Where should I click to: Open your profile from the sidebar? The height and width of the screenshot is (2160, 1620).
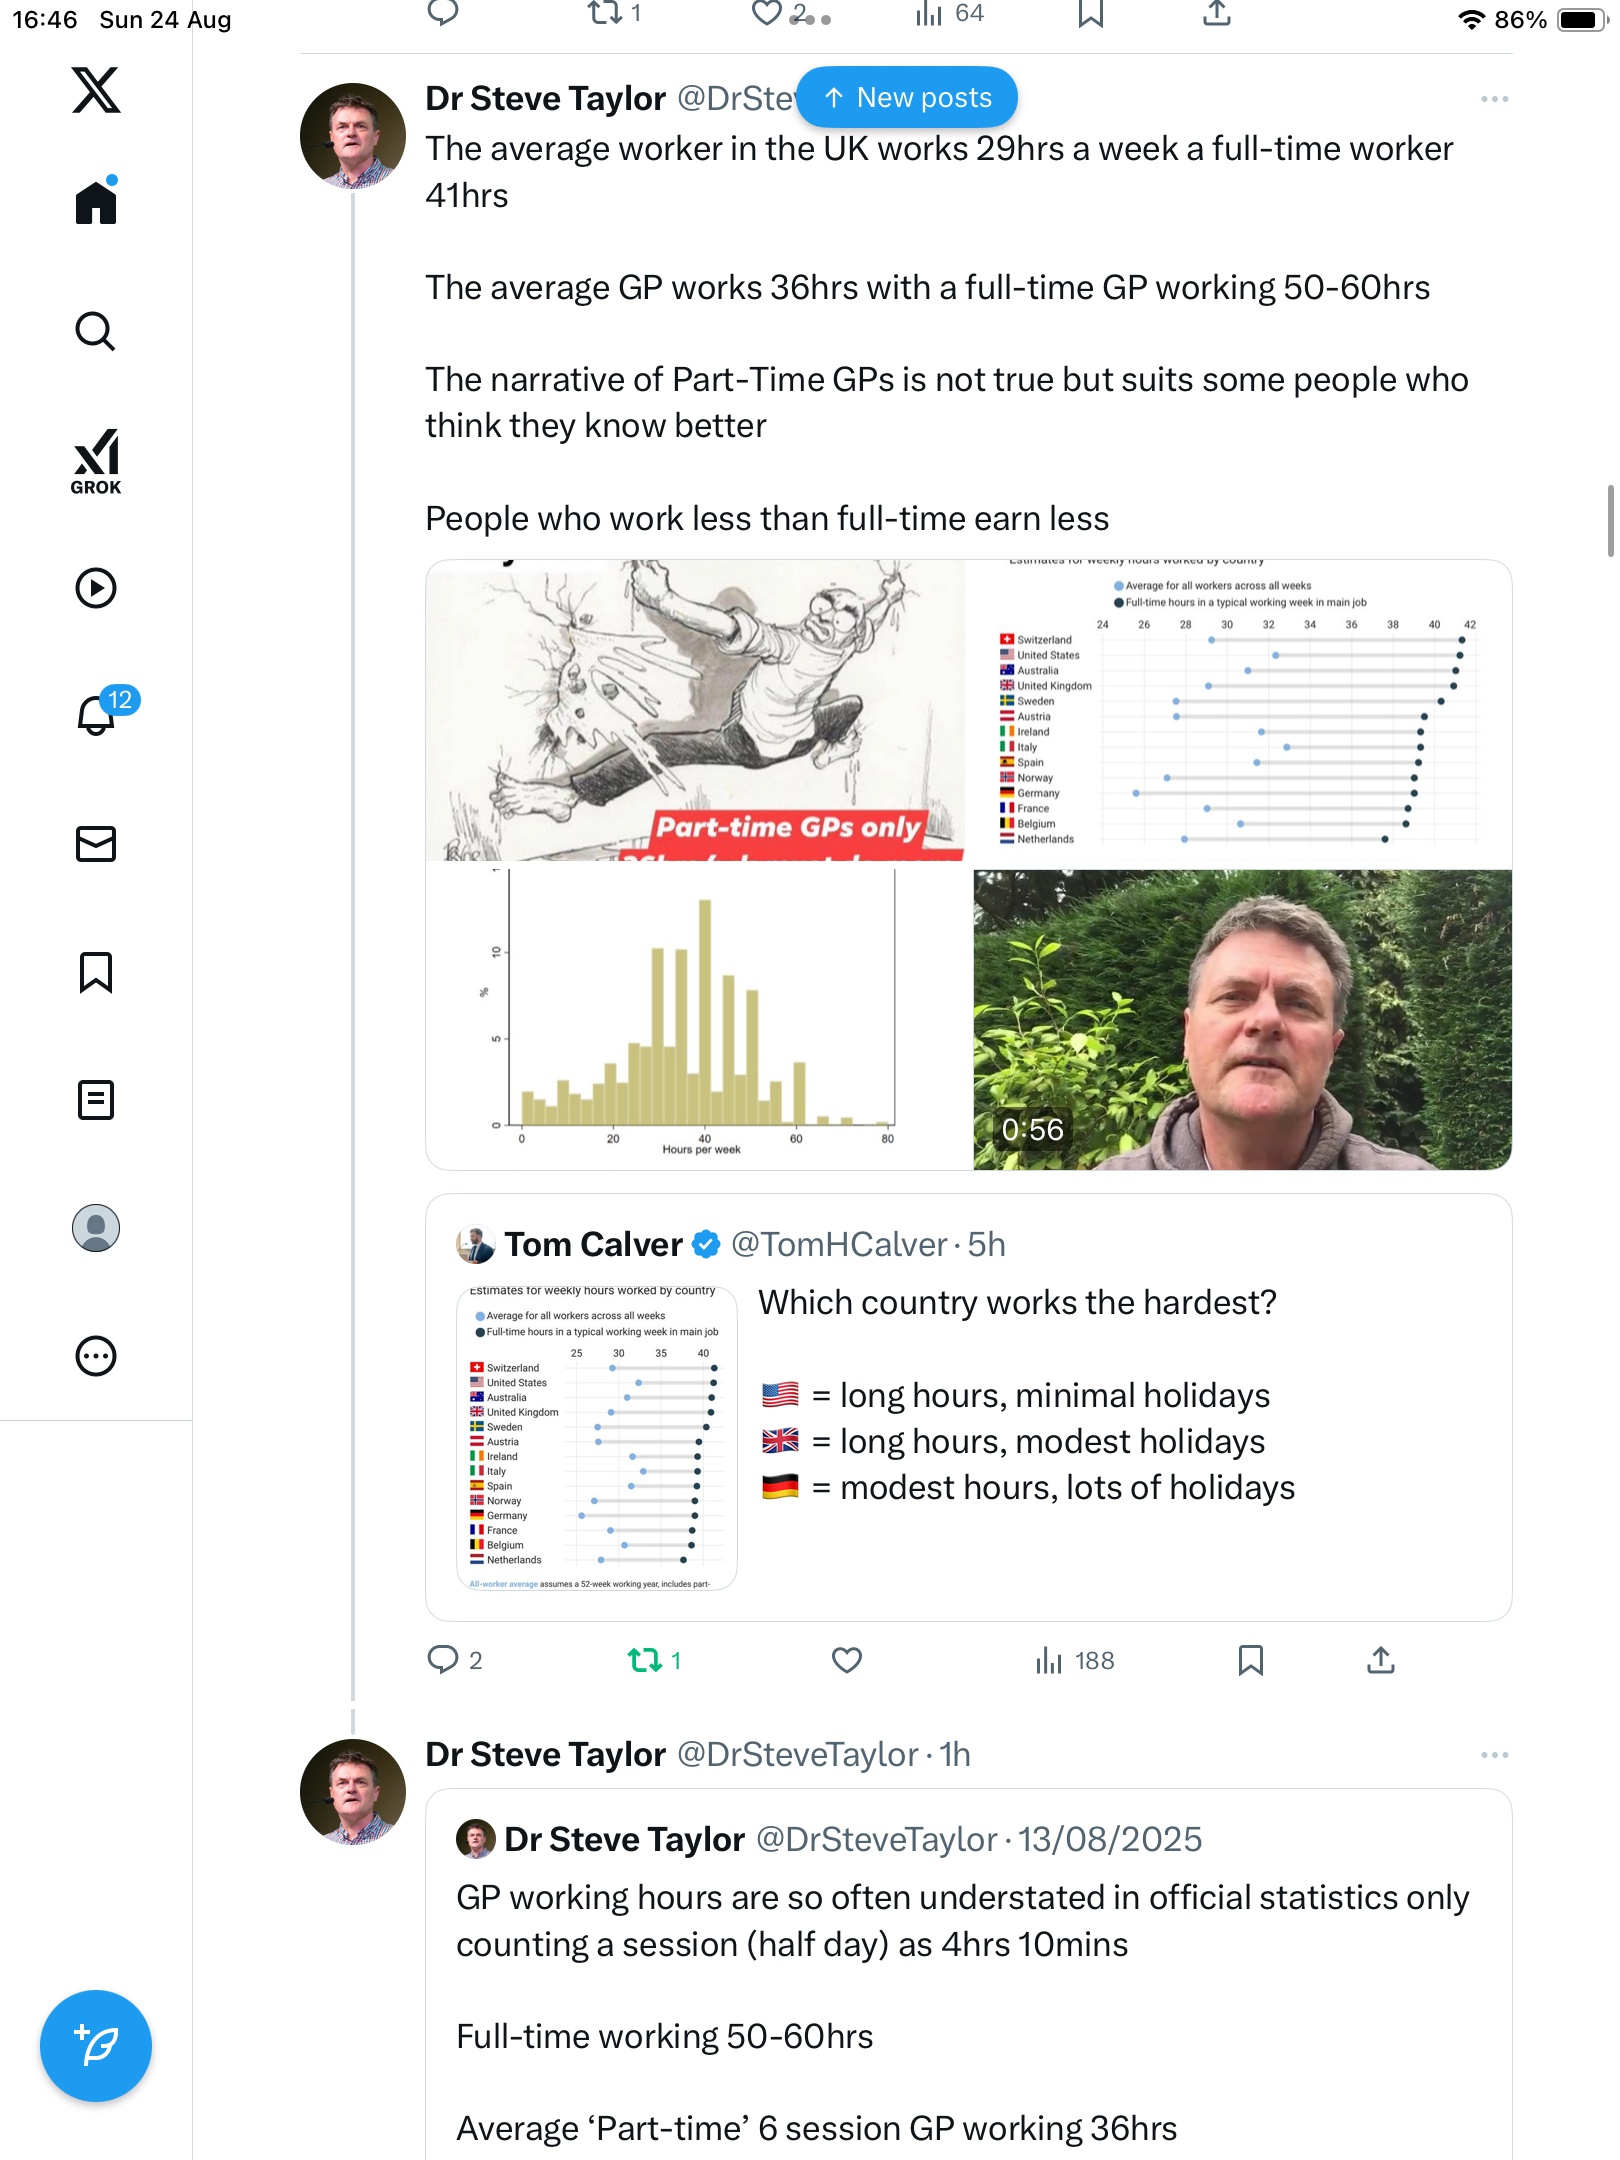click(96, 1228)
